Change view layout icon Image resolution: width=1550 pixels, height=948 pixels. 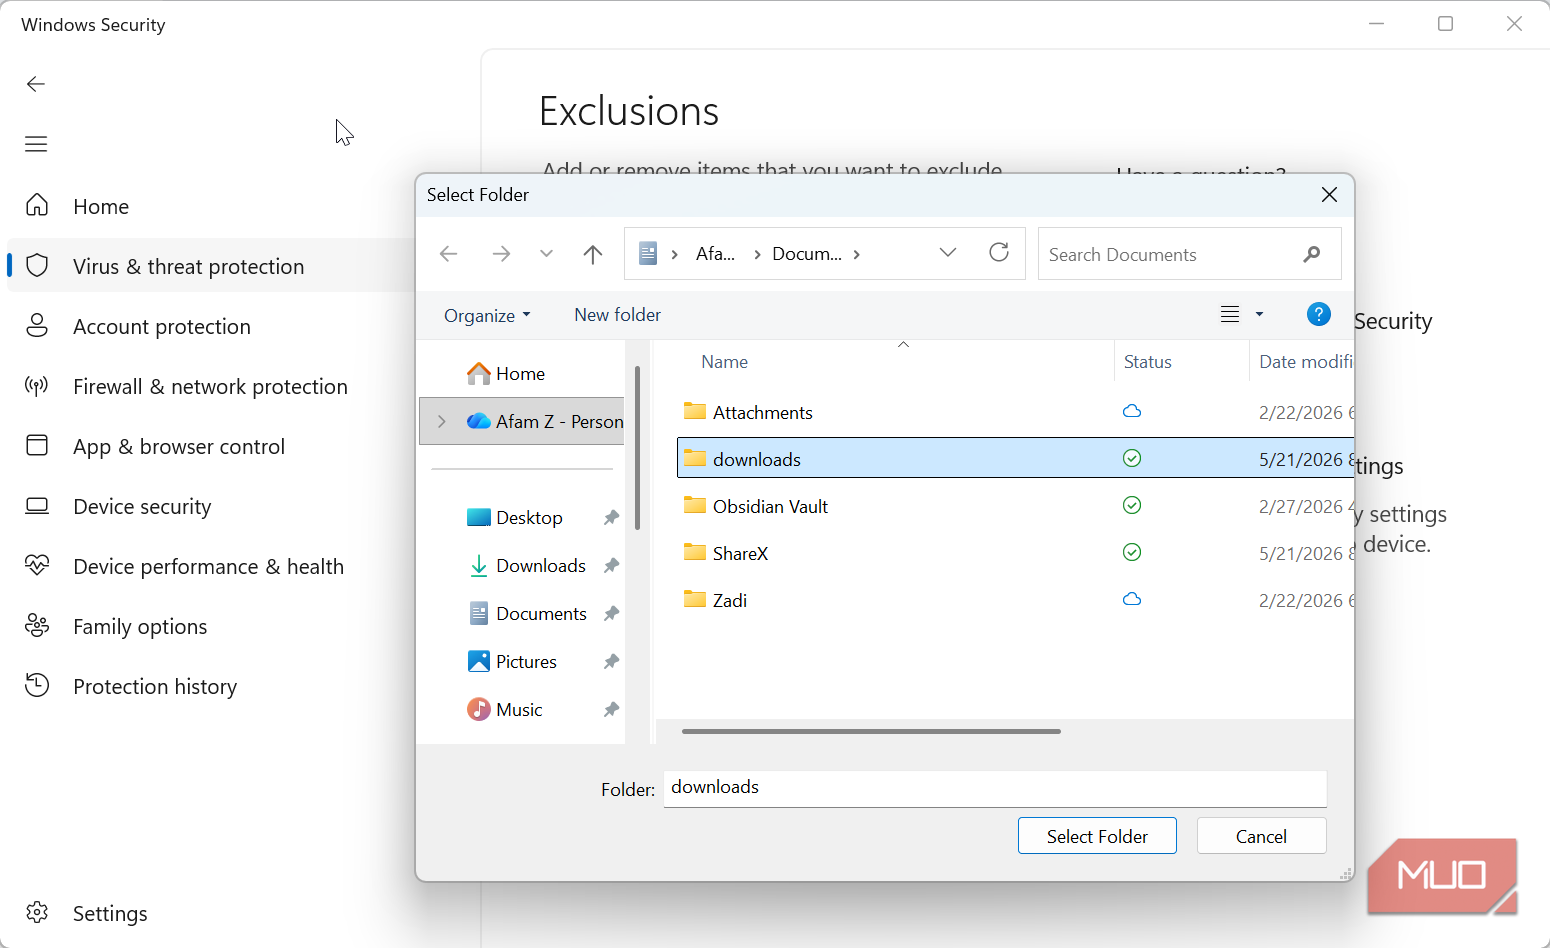pyautogui.click(x=1230, y=314)
